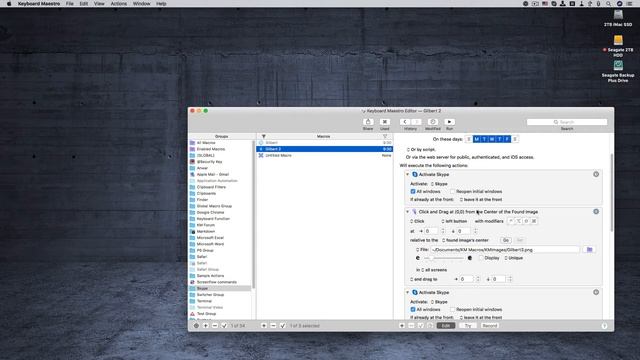Click the Modified clock toolbar button

coord(433,122)
